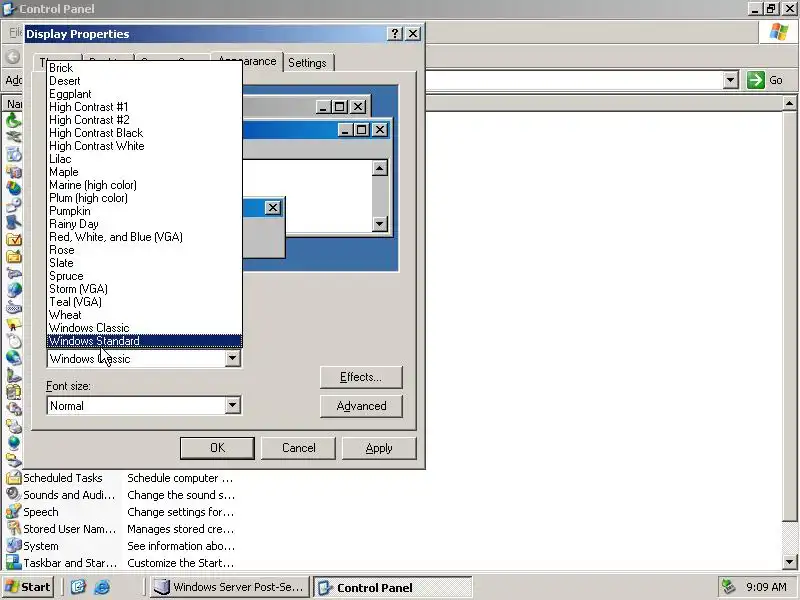Click Control Panel list scroll up arrow

[x=789, y=104]
